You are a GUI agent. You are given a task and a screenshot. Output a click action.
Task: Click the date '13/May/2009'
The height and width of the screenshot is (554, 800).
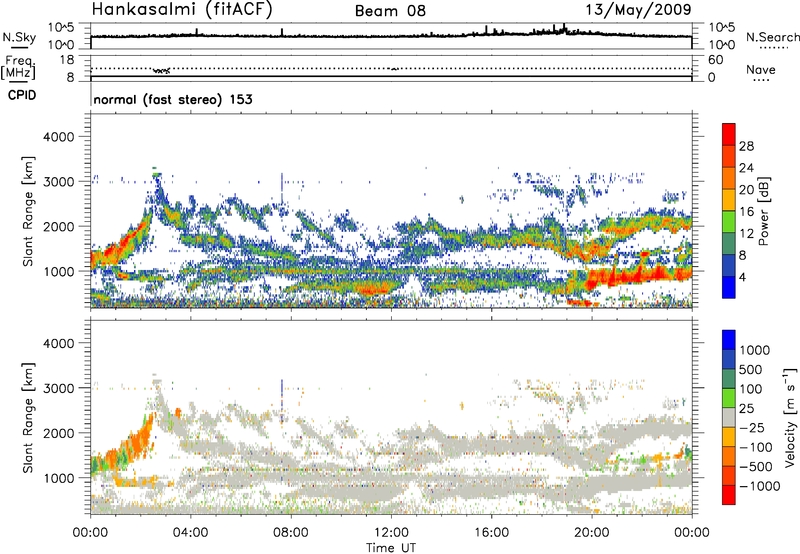638,10
